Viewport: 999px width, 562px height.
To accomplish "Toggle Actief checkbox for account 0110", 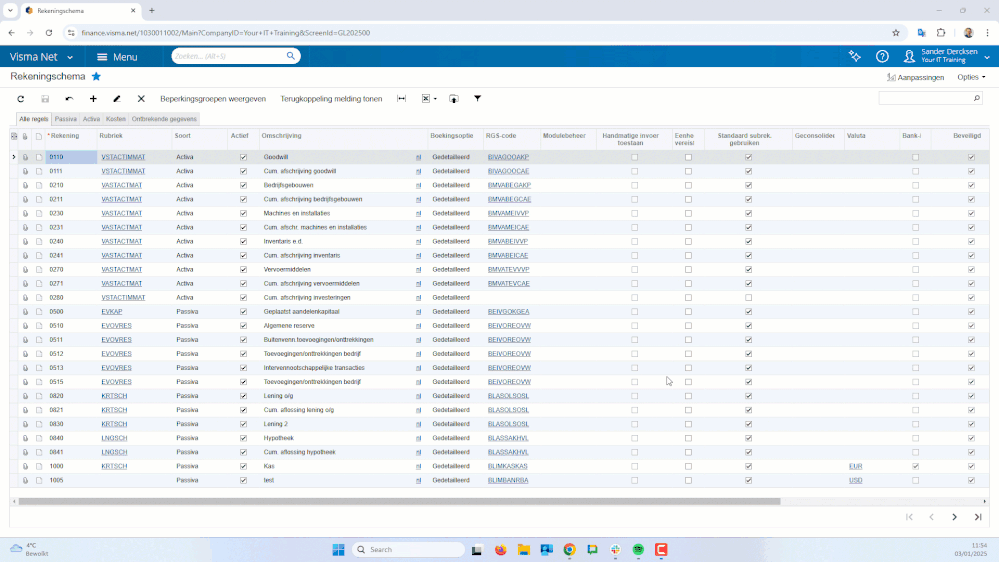I will 243,157.
